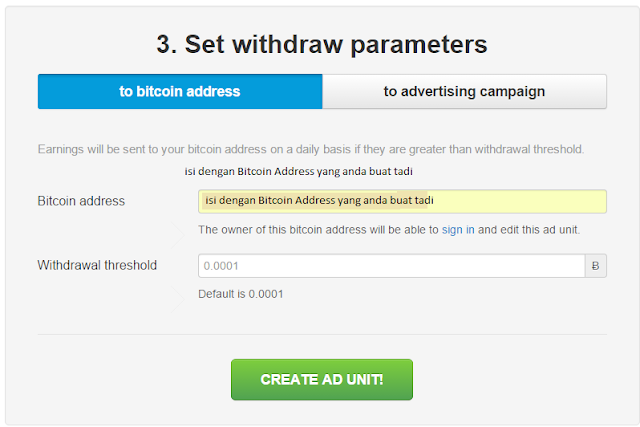Switch to the "to advertising campaign" tab
Viewport: 640px width, 427px height.
click(464, 91)
